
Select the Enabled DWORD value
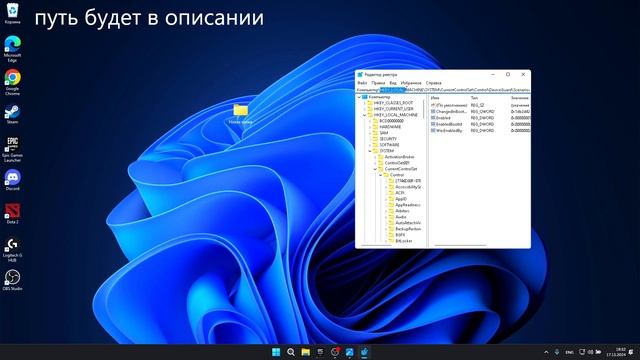[x=443, y=118]
